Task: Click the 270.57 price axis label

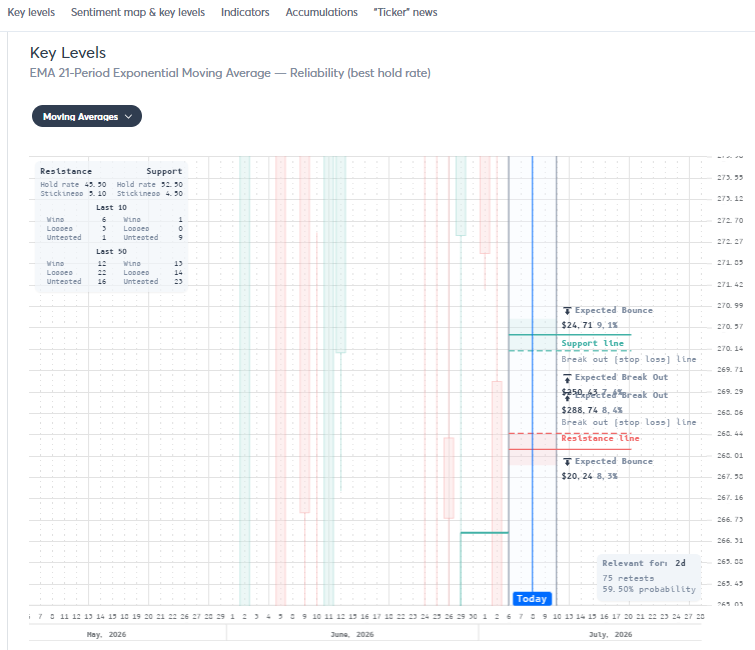Action: tap(730, 327)
